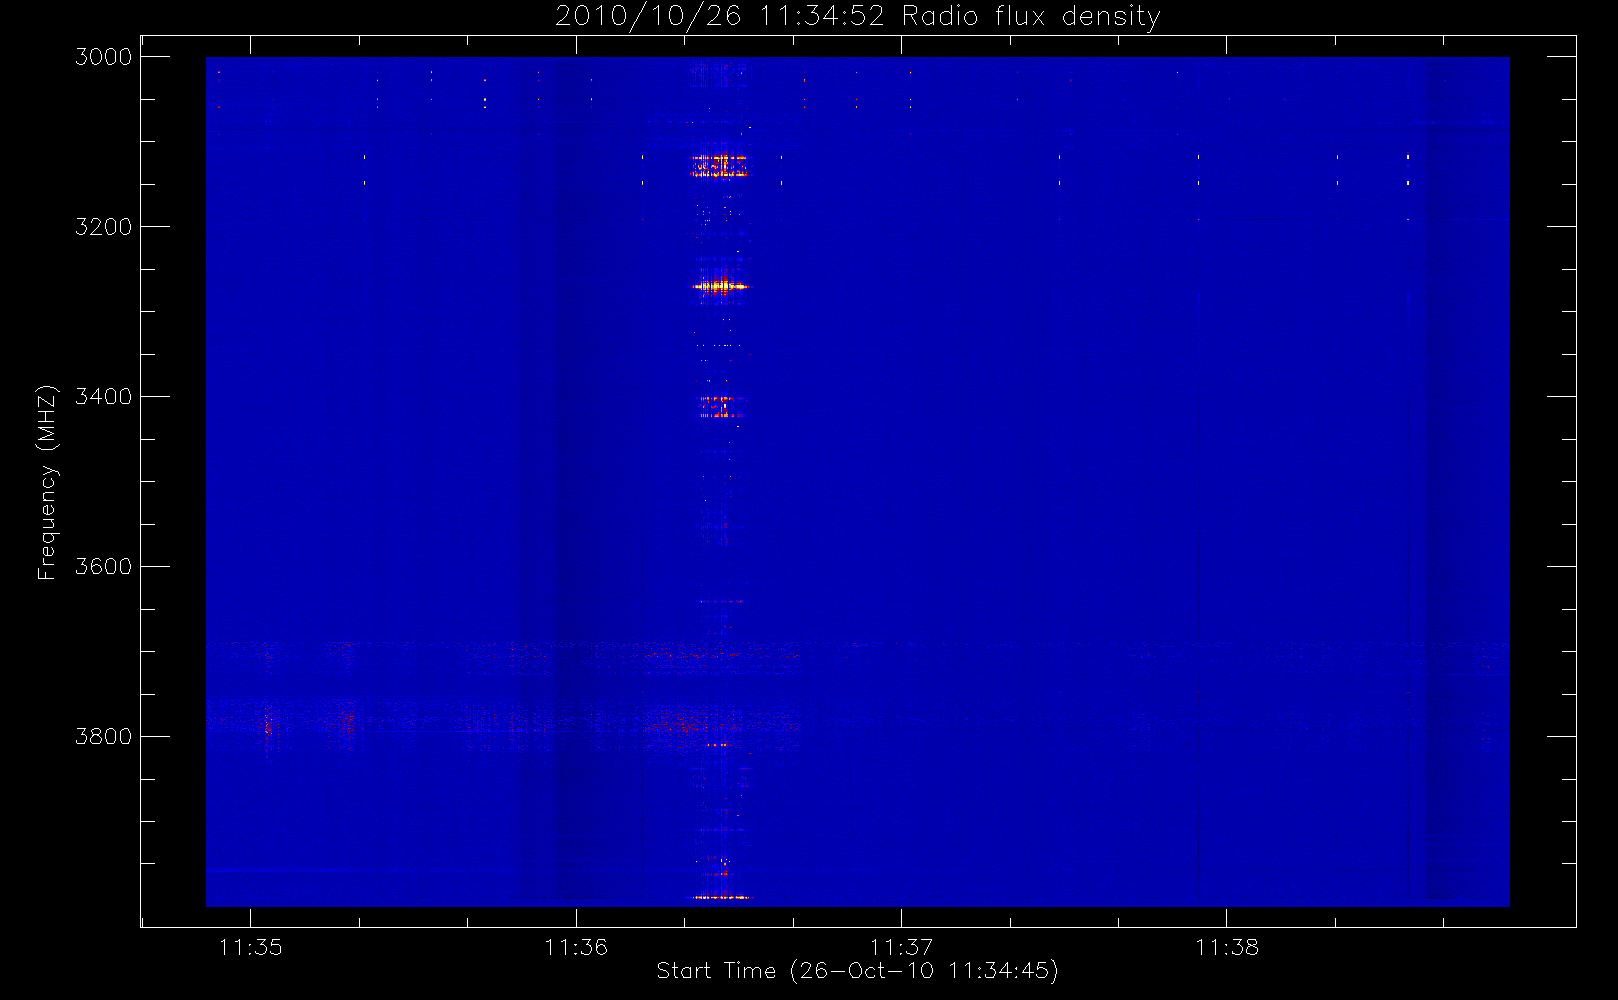Click the 3800 frequency tick label
Image resolution: width=1618 pixels, height=1000 pixels.
104,737
